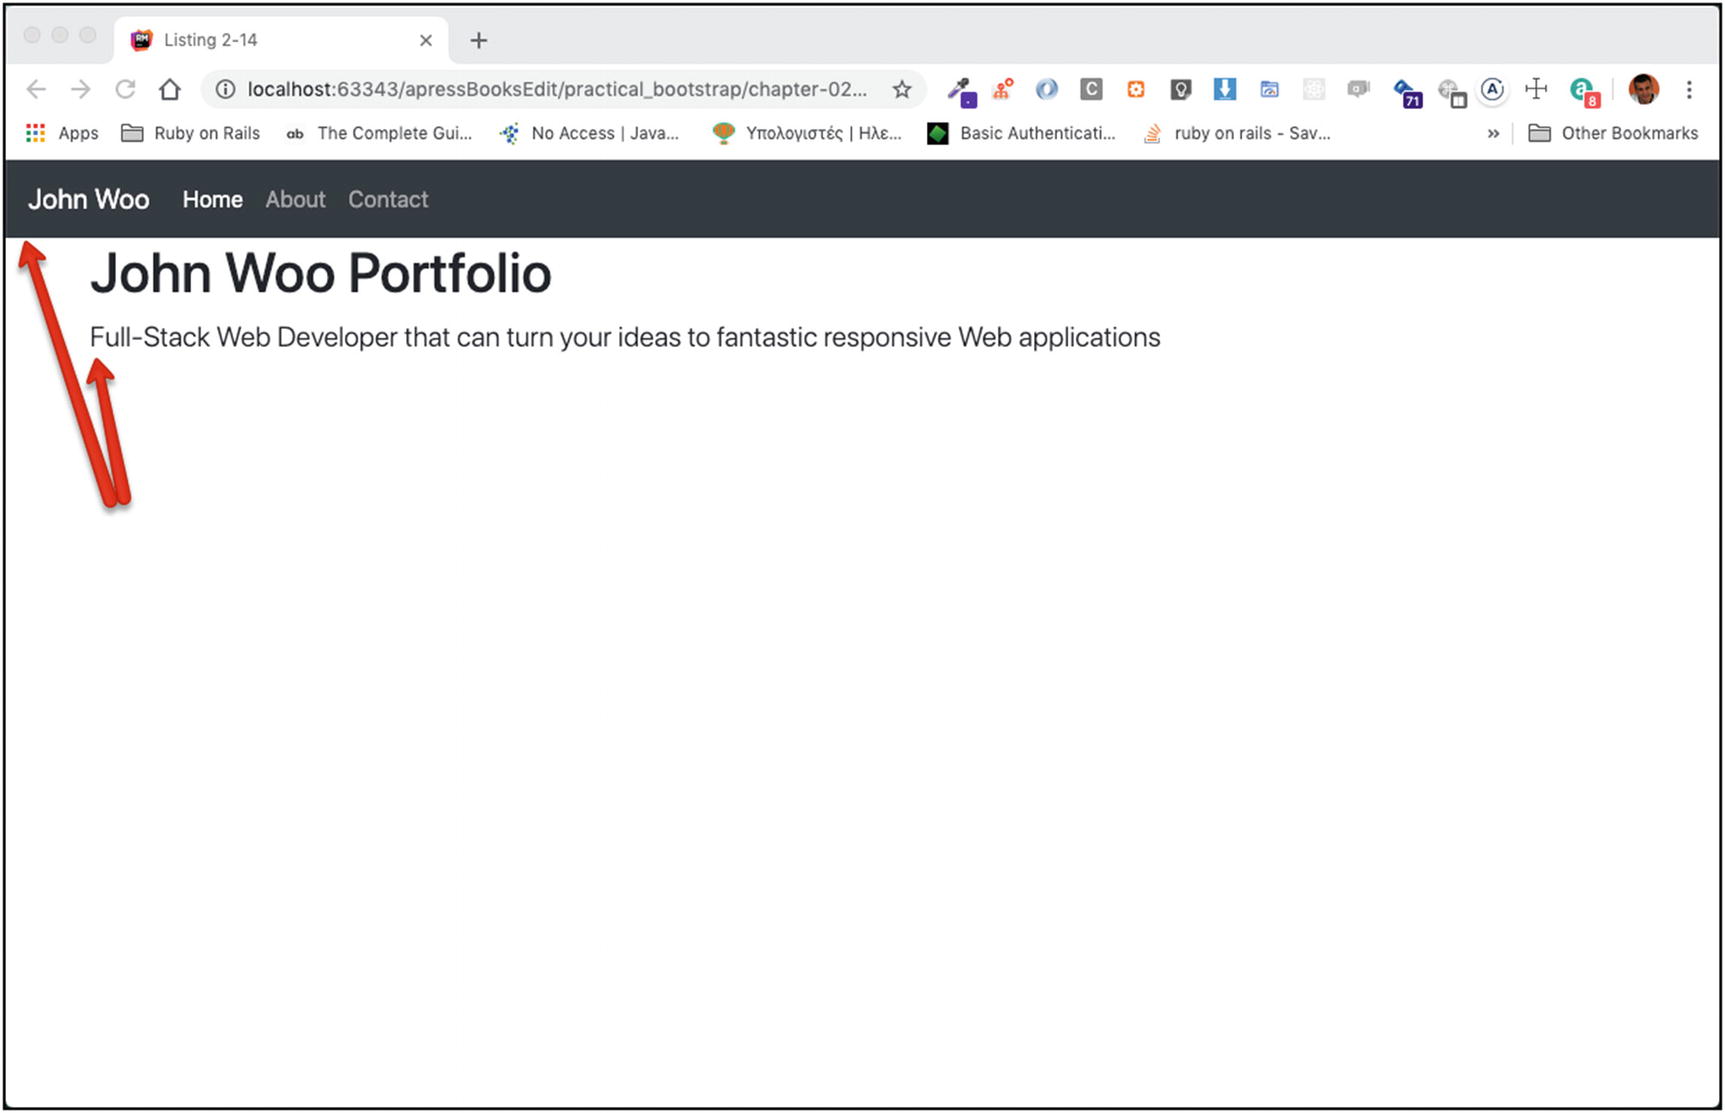This screenshot has width=1725, height=1113.
Task: Expand hidden bookmarks with double chevron
Action: pyautogui.click(x=1493, y=133)
